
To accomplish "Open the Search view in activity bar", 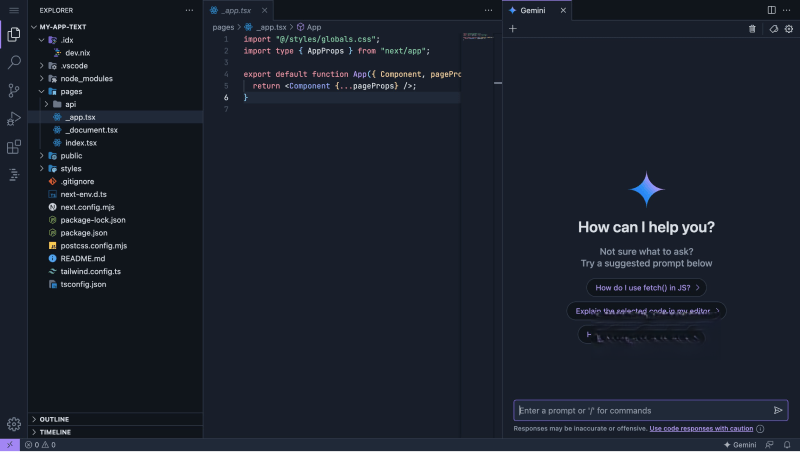I will pyautogui.click(x=14, y=62).
